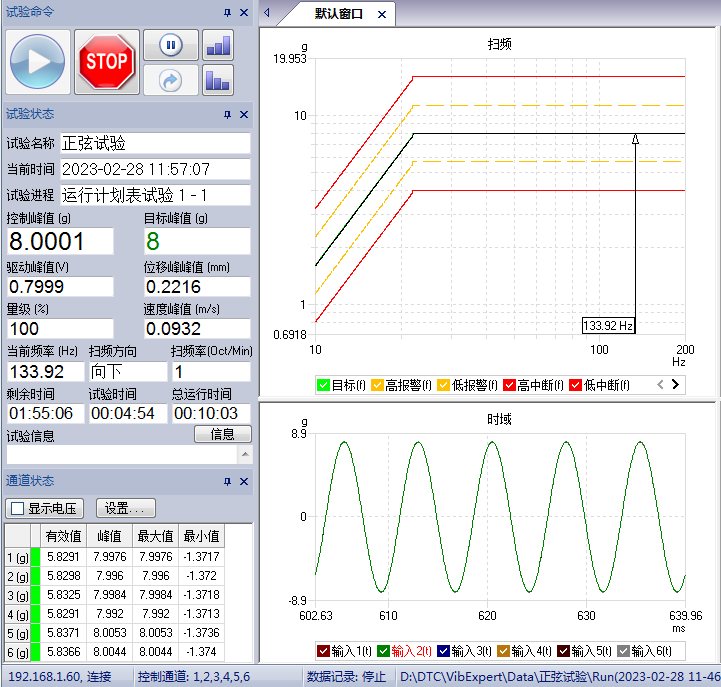721x687 pixels.
Task: Click channel 6 green status indicator
Action: tap(35, 652)
